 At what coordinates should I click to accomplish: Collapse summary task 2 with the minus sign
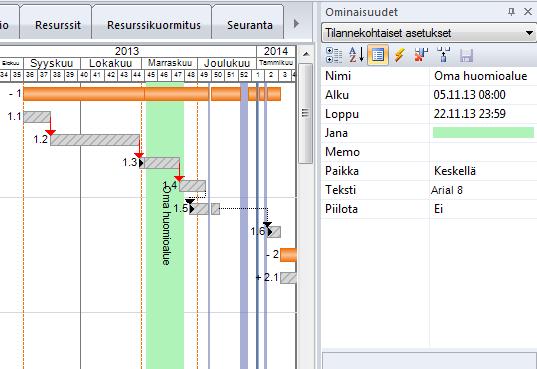click(268, 255)
